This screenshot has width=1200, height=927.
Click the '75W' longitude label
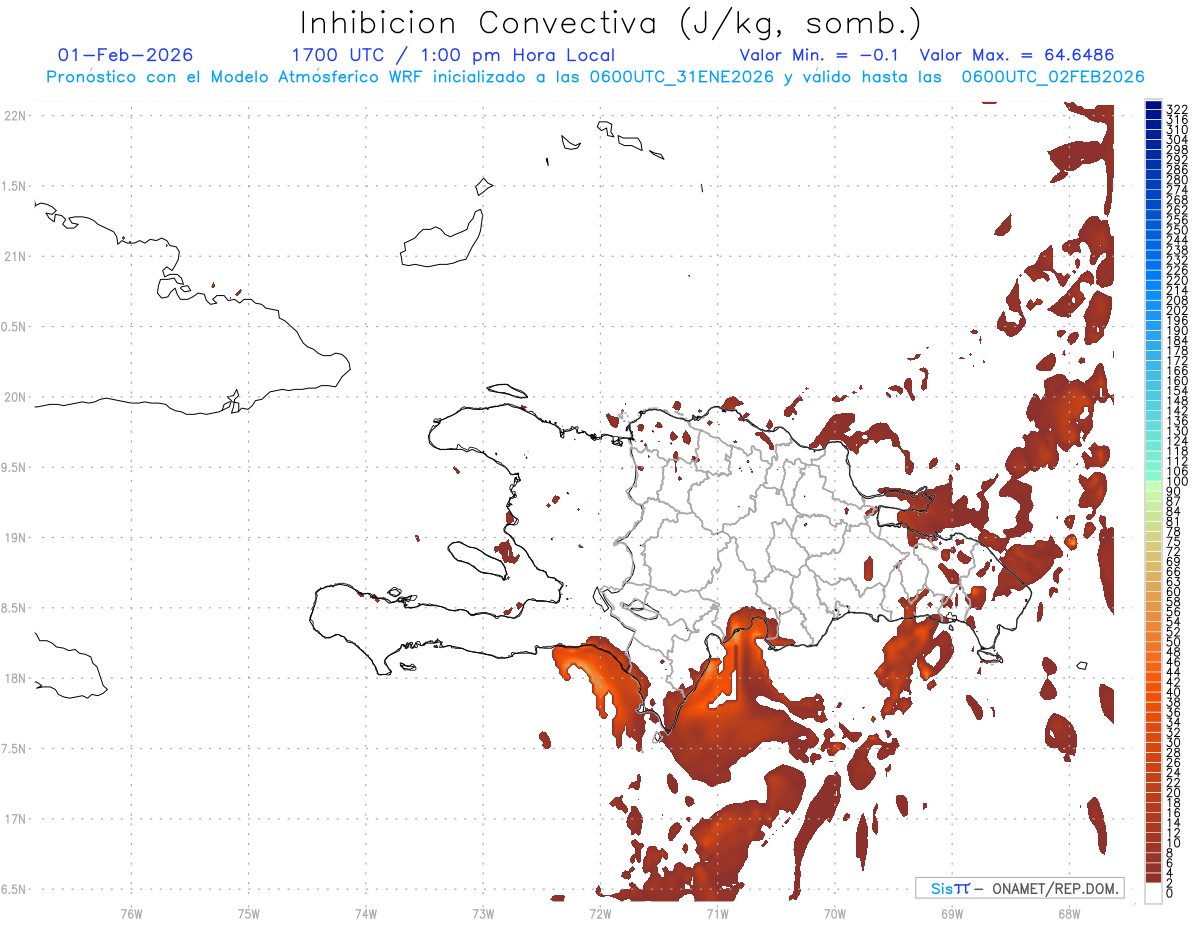(249, 913)
